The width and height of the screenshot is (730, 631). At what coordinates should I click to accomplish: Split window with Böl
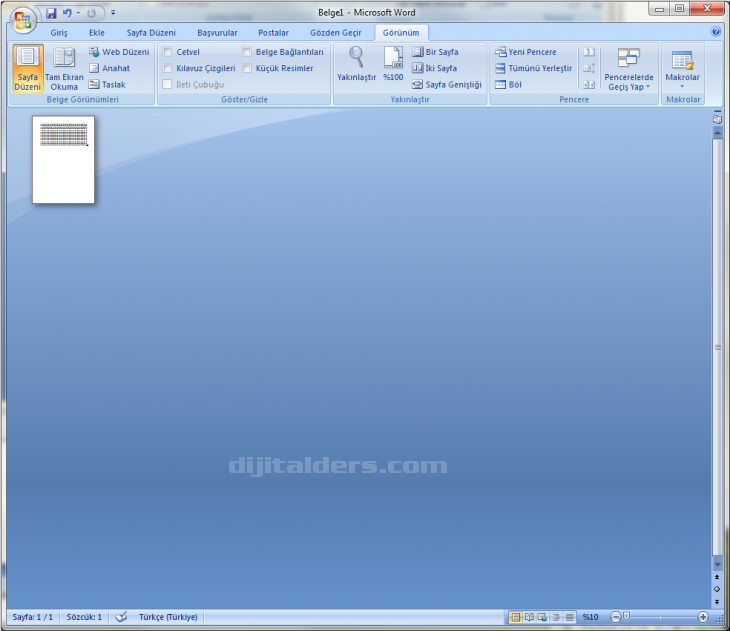(508, 84)
